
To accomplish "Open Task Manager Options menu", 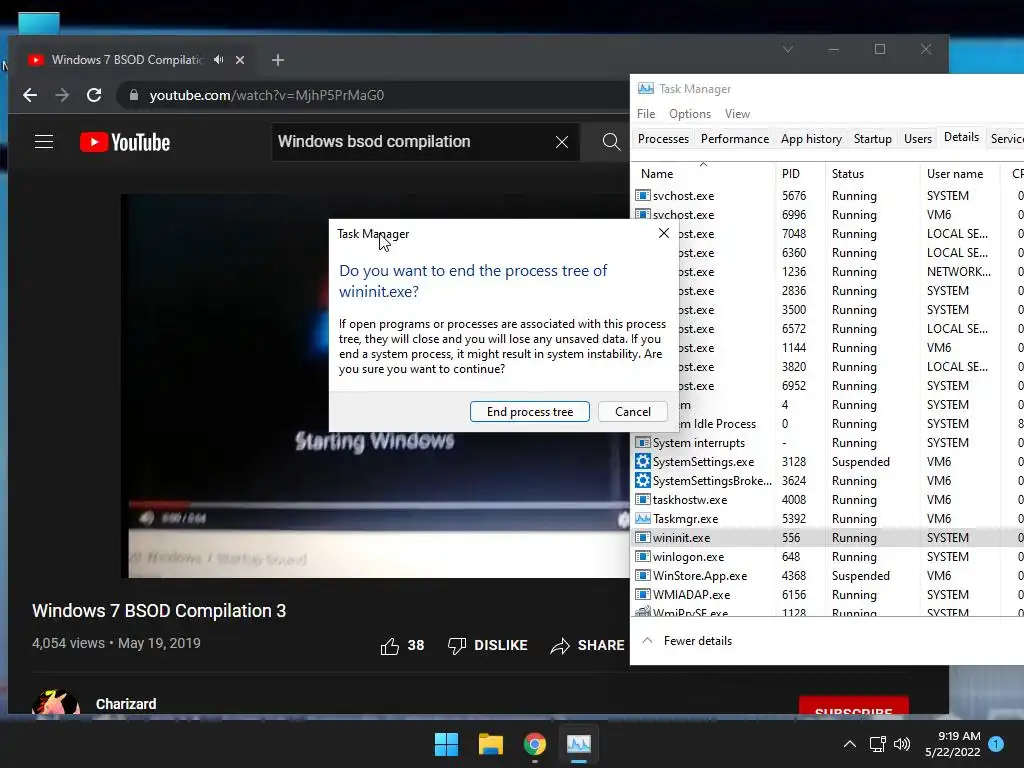I will [x=690, y=114].
